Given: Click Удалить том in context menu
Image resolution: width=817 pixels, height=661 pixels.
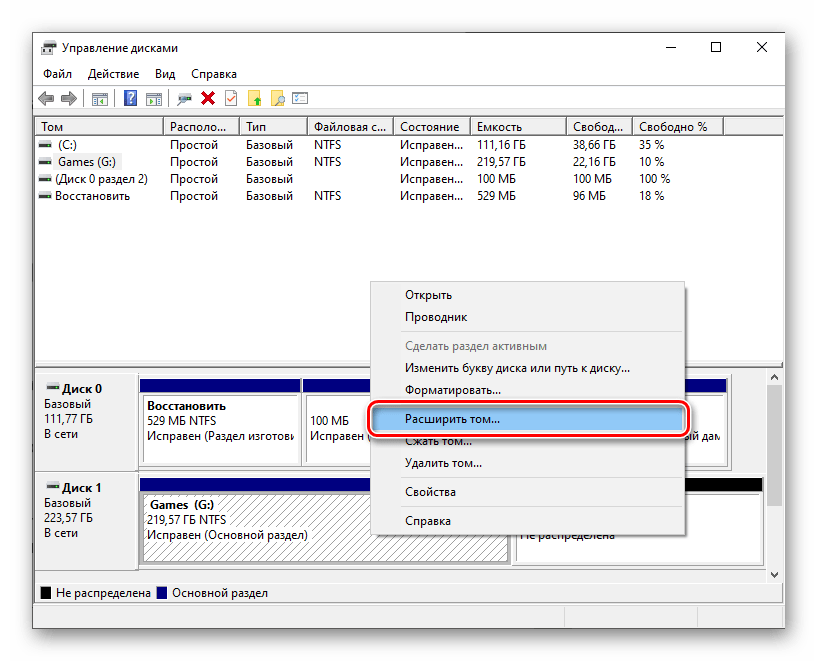Looking at the screenshot, I should tap(443, 463).
